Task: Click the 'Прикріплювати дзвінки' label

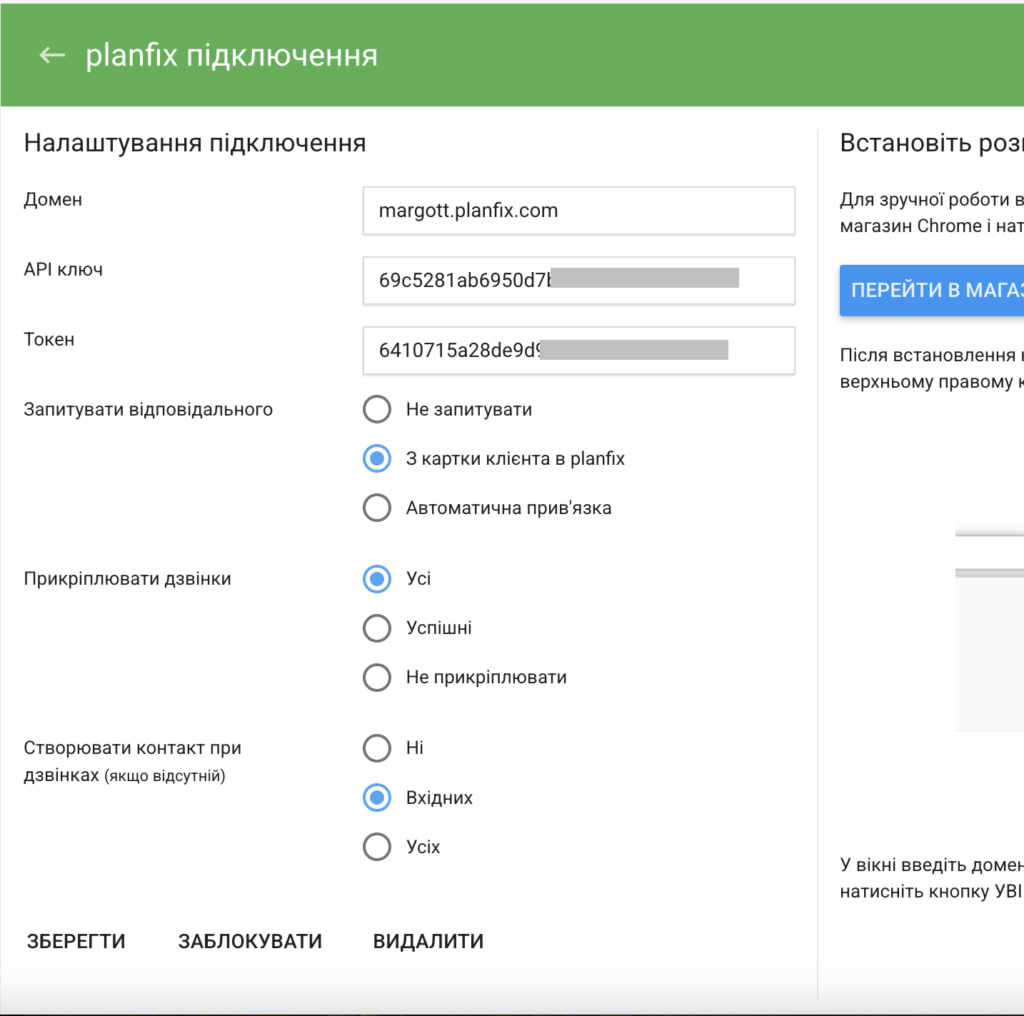Action: coord(127,579)
